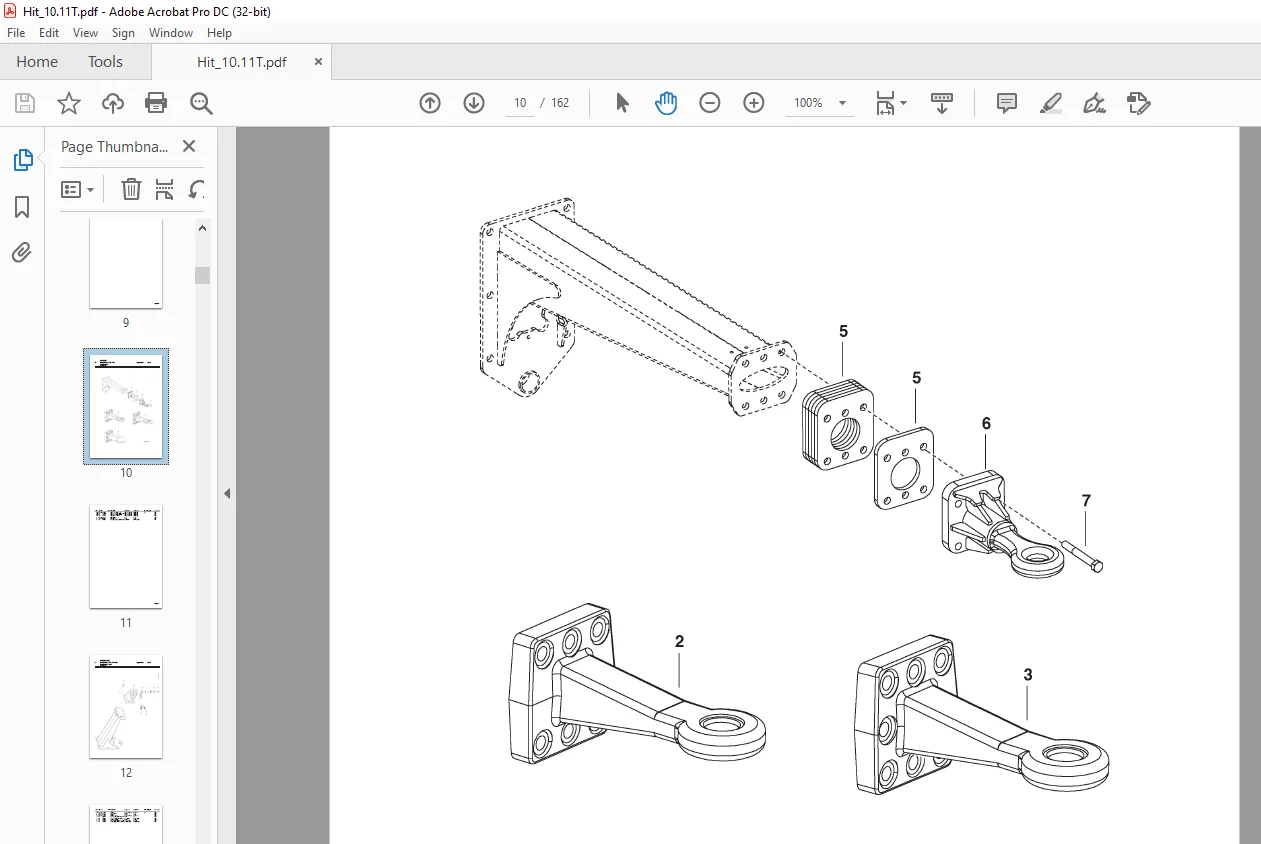Viewport: 1261px width, 844px height.
Task: Open the find text magnifier
Action: pos(201,103)
